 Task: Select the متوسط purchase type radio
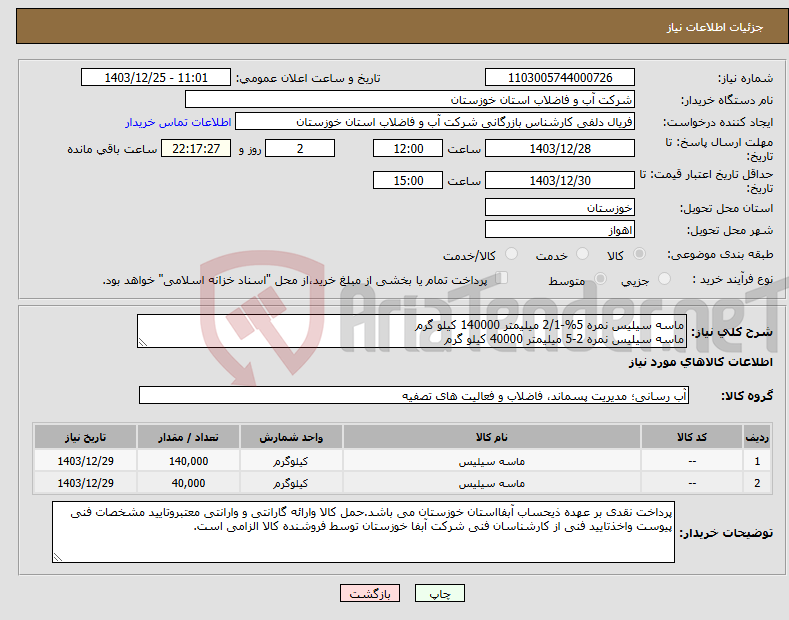(600, 279)
